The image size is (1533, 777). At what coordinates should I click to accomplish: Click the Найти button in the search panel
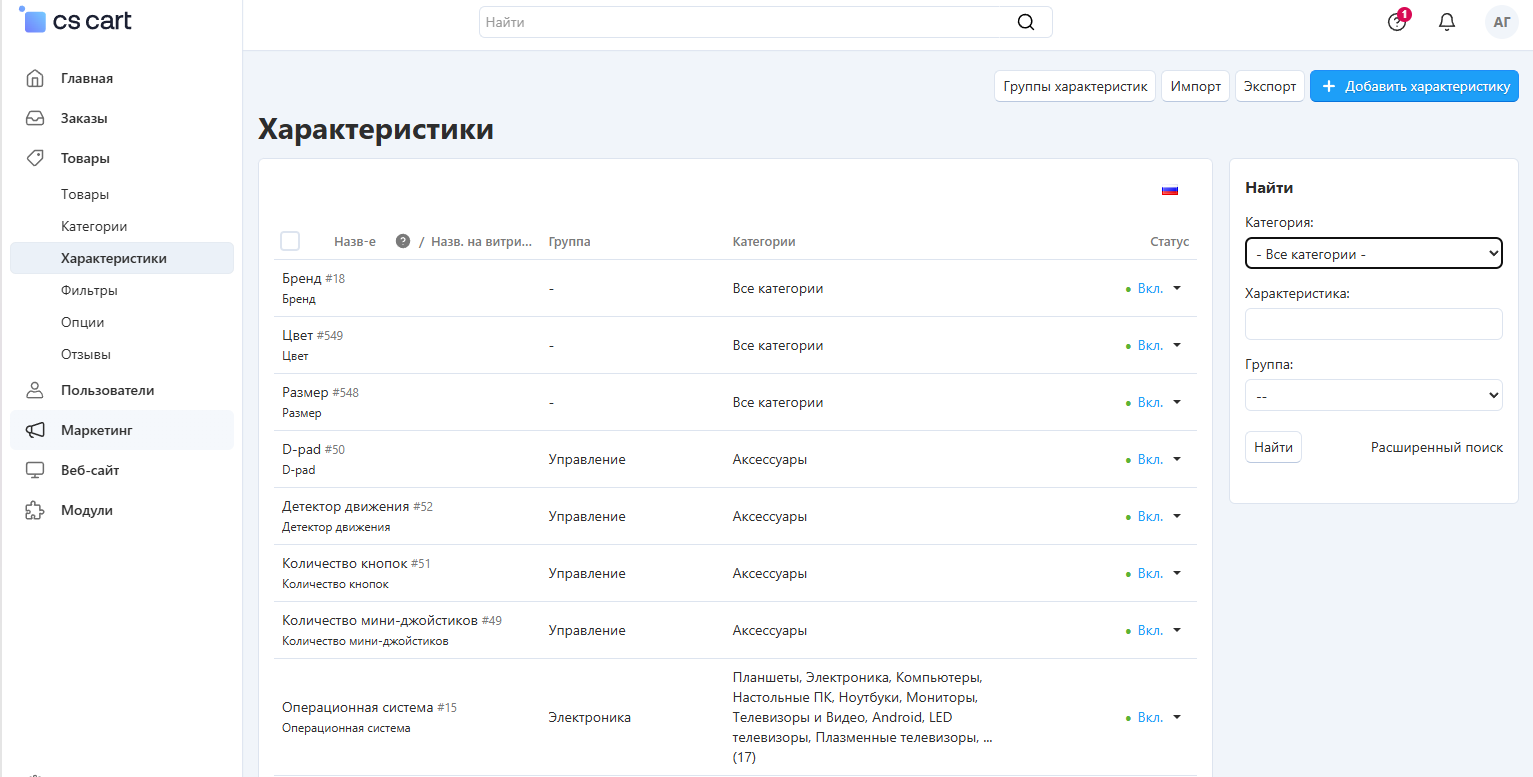tap(1273, 447)
